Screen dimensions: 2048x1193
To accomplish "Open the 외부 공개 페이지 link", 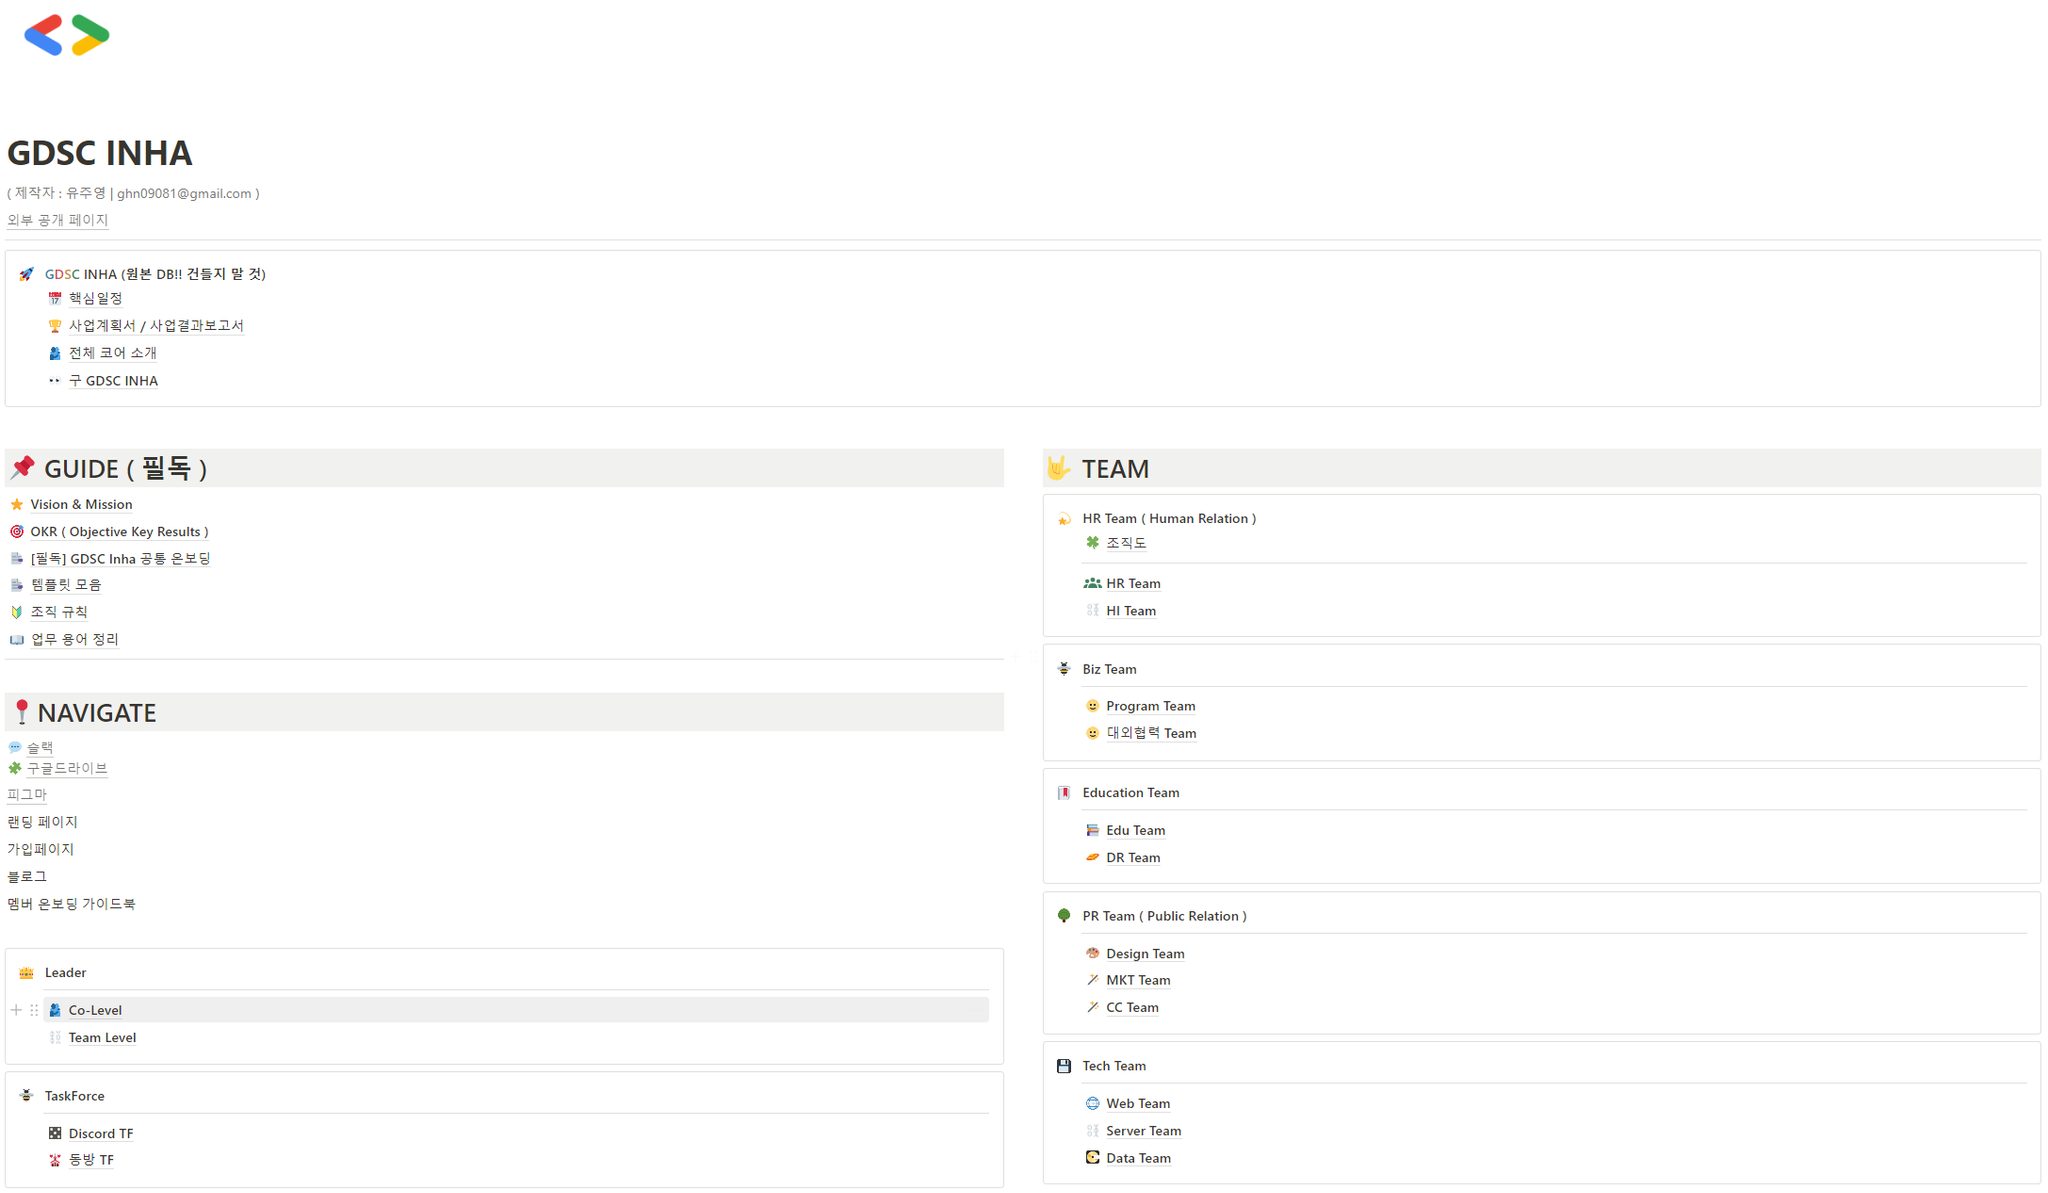I will coord(57,220).
